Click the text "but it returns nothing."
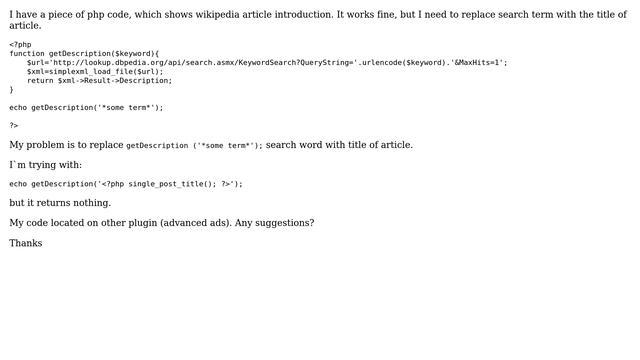Viewport: 640px width, 360px height. pyautogui.click(x=60, y=203)
